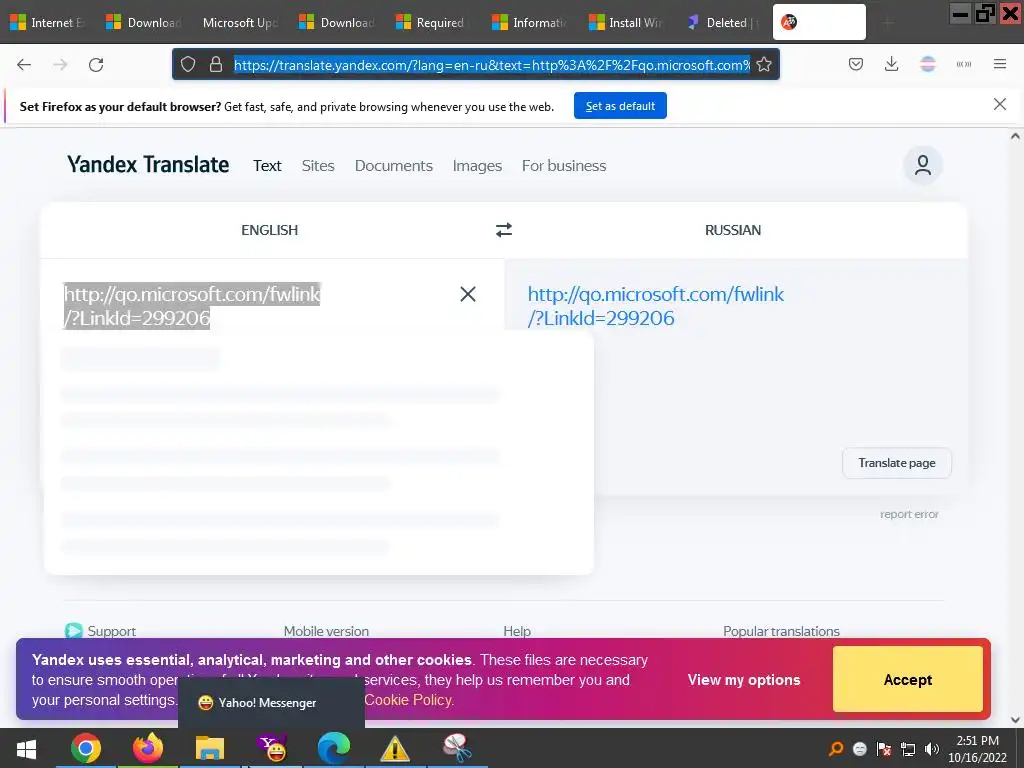Open Yahoo Messenger taskbar icon
The width and height of the screenshot is (1024, 768).
[272, 748]
